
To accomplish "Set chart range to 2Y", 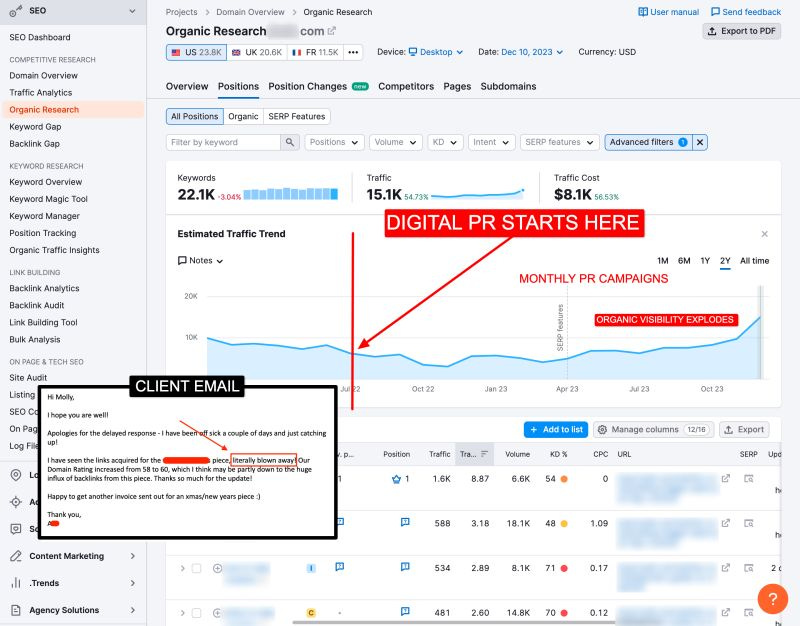I will (x=725, y=261).
